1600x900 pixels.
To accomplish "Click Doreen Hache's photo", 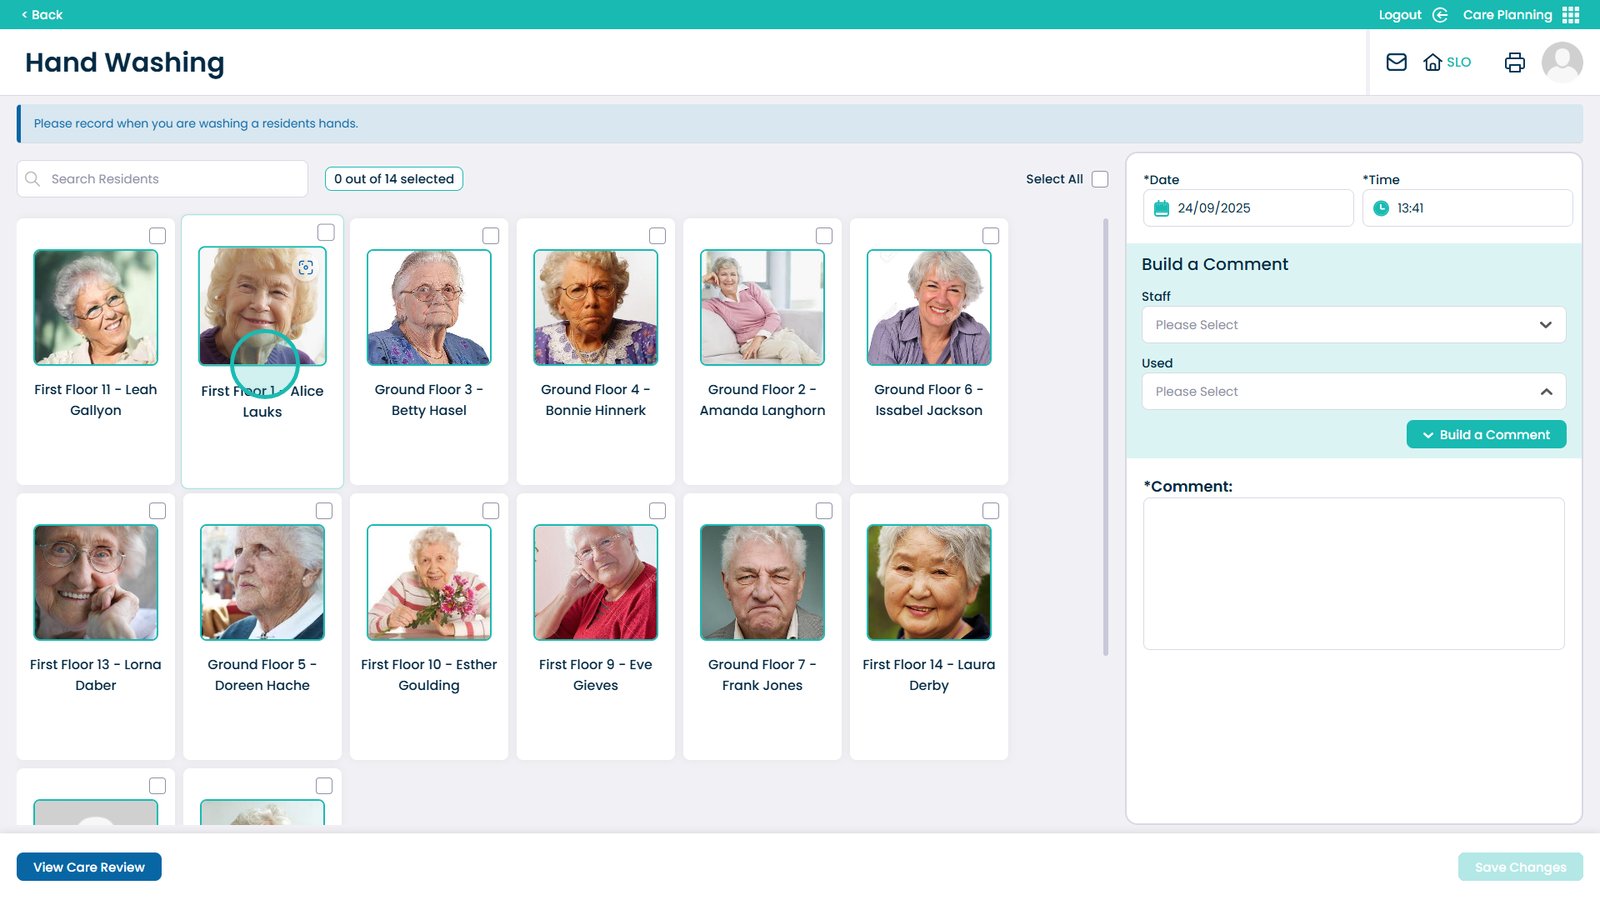I will click(262, 582).
